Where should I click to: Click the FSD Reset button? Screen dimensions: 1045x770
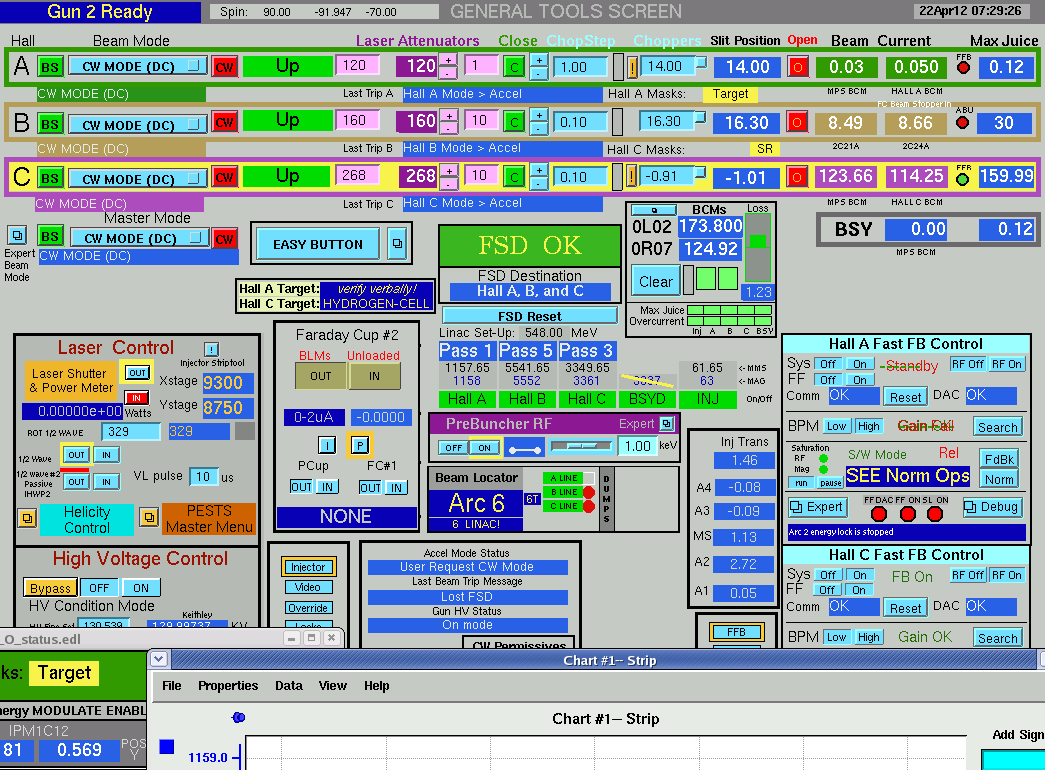pyautogui.click(x=529, y=316)
